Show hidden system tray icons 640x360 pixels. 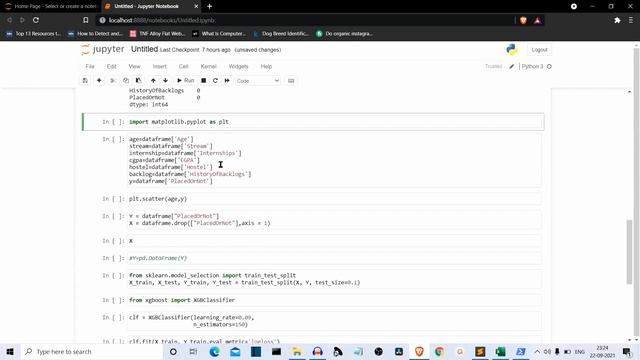pyautogui.click(x=537, y=351)
